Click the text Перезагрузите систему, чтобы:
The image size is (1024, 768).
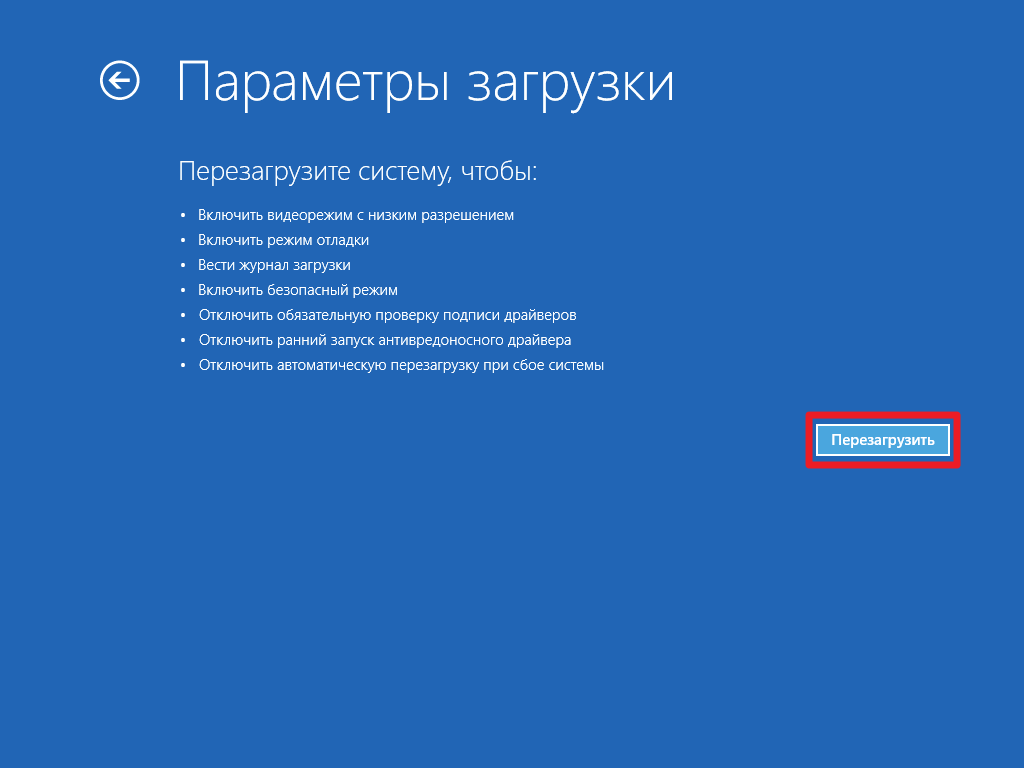coord(357,172)
